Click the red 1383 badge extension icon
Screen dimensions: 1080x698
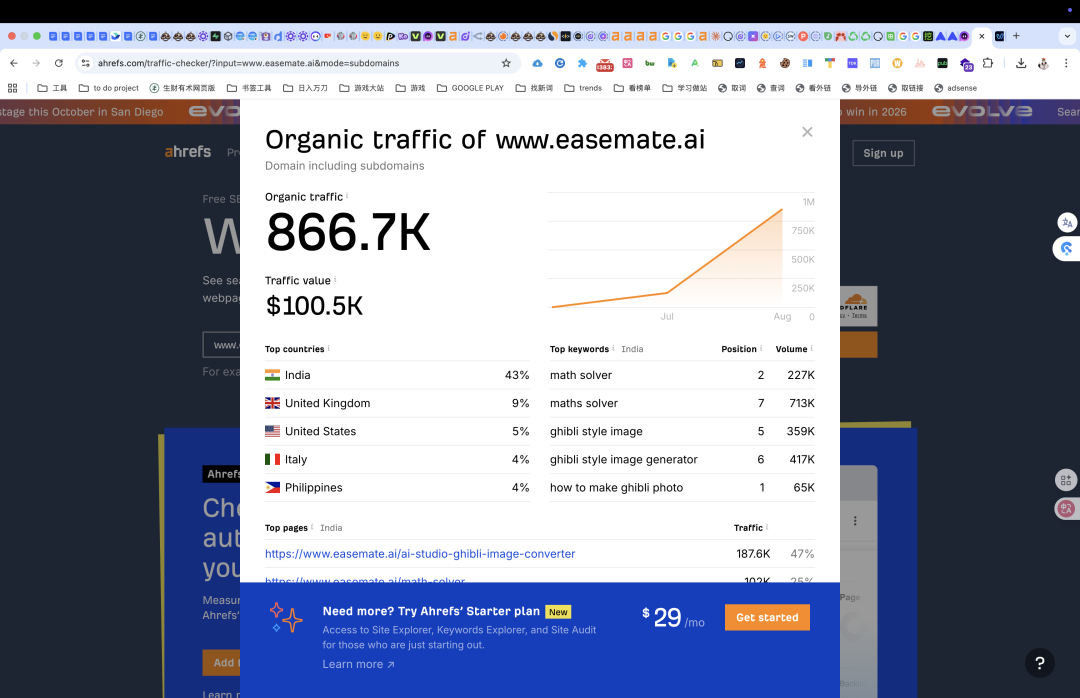pyautogui.click(x=605, y=64)
